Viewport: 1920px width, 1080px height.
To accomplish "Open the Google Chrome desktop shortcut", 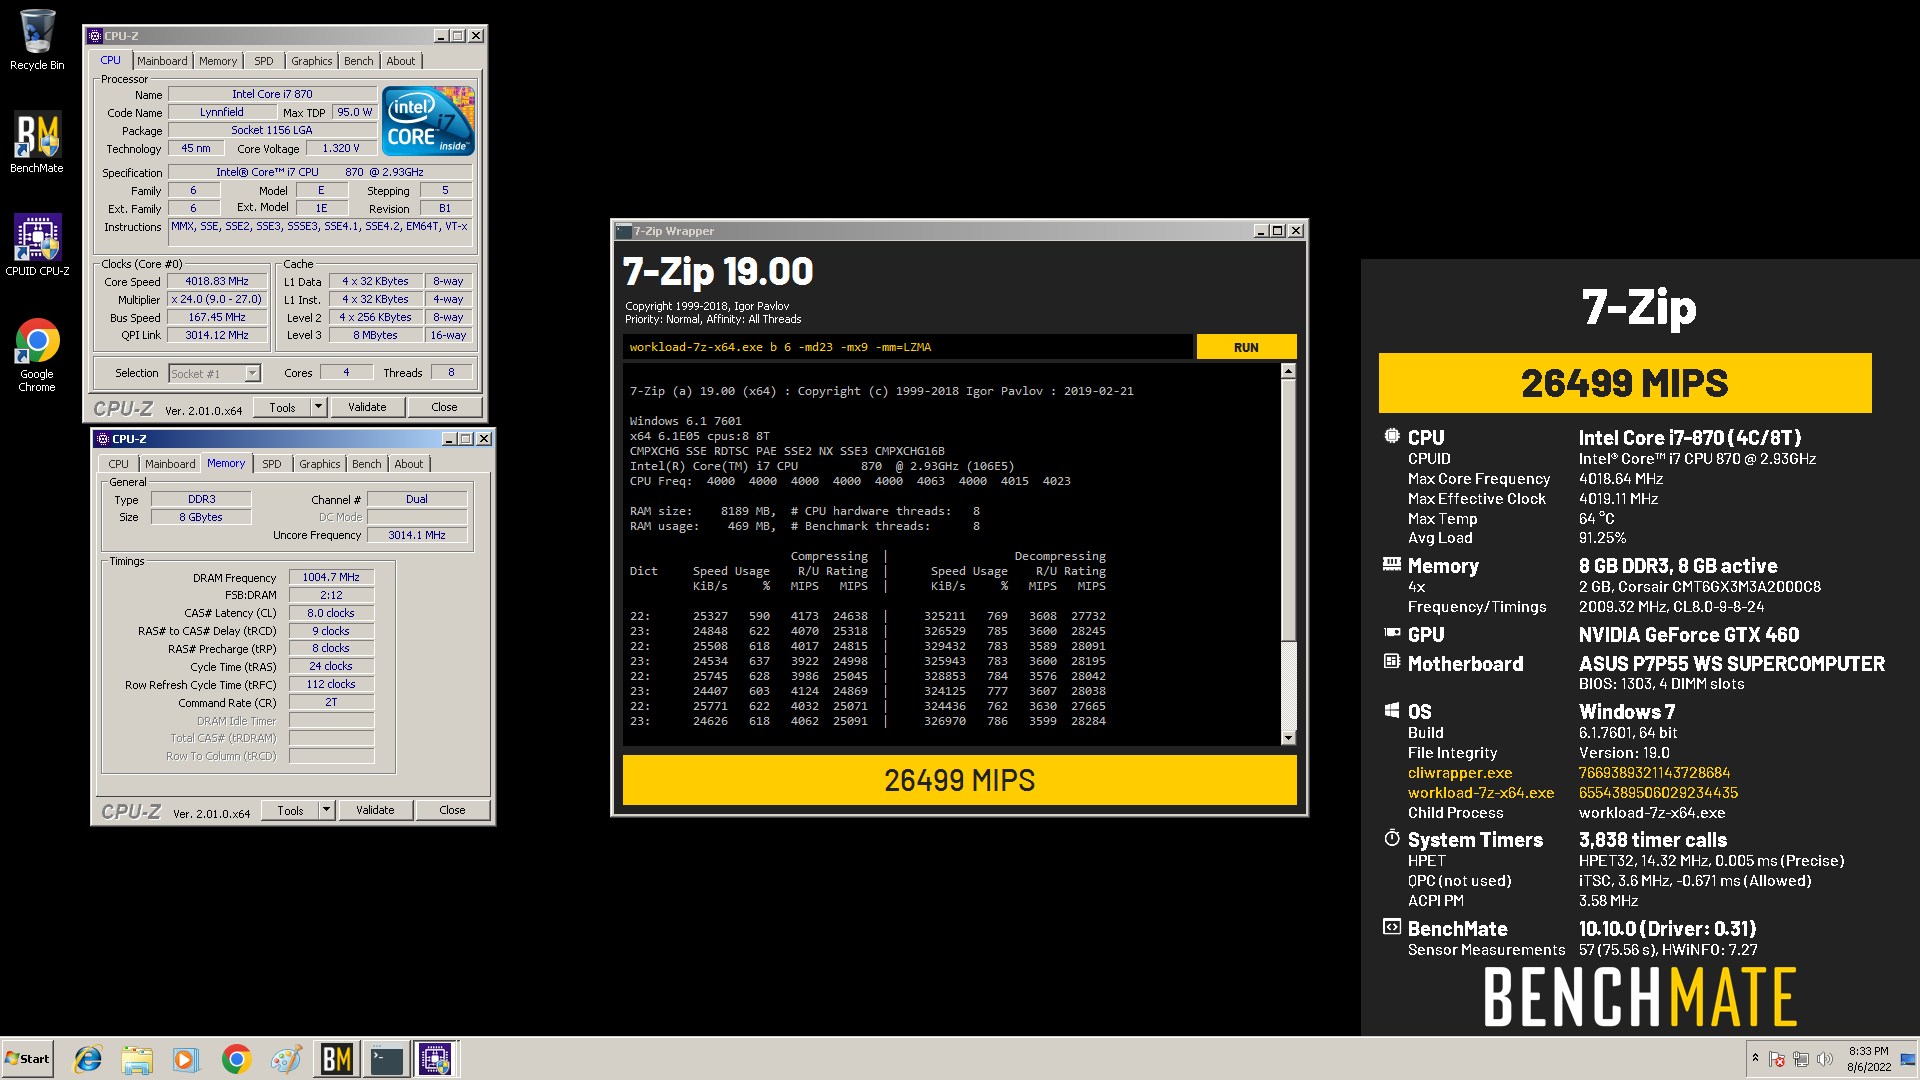I will coord(37,355).
